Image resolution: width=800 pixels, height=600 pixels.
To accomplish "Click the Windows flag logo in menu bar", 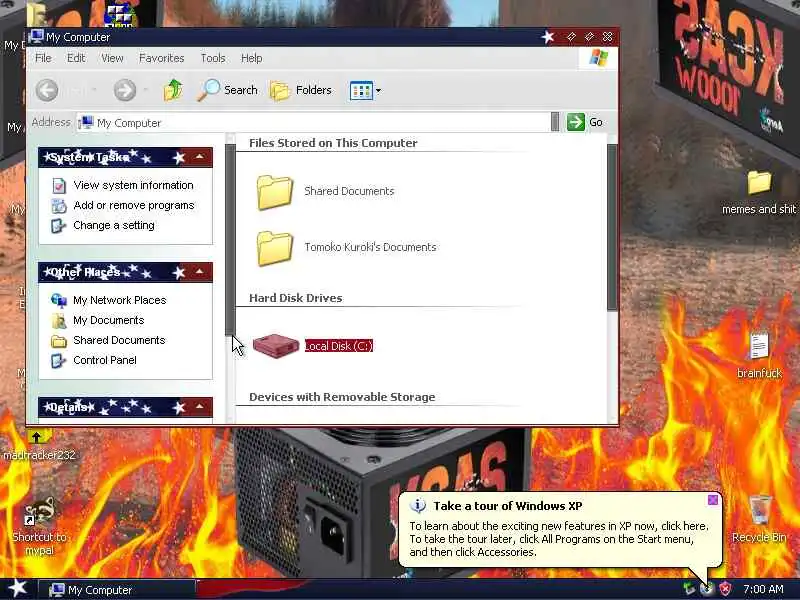I will coord(598,58).
